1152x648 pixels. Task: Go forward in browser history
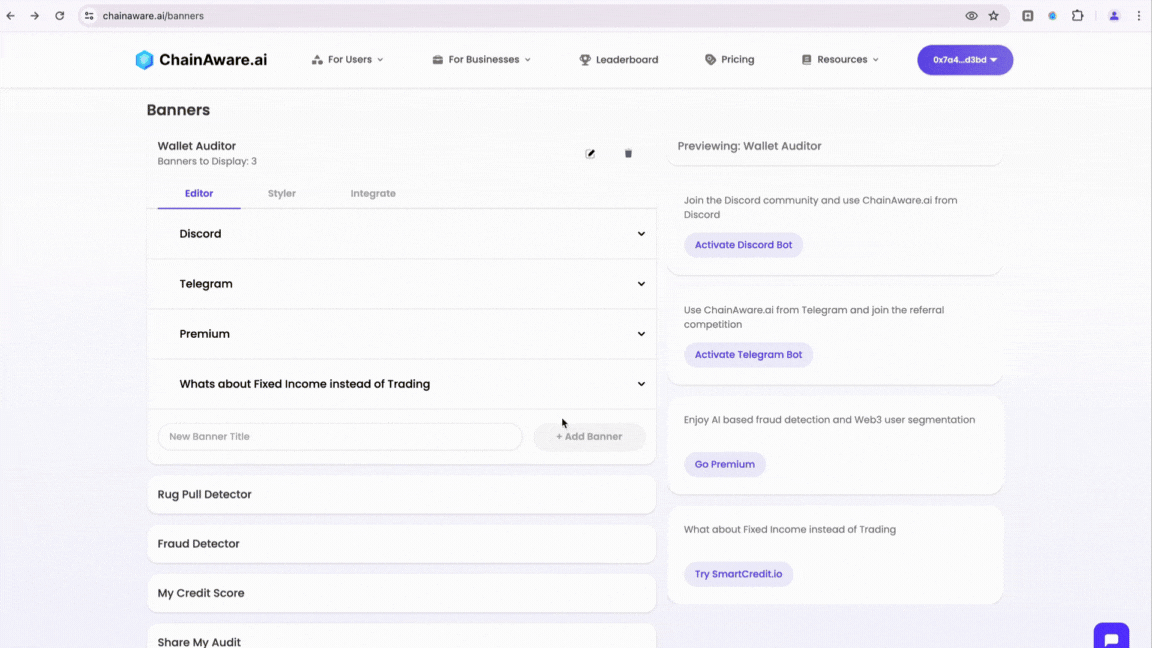pyautogui.click(x=35, y=15)
